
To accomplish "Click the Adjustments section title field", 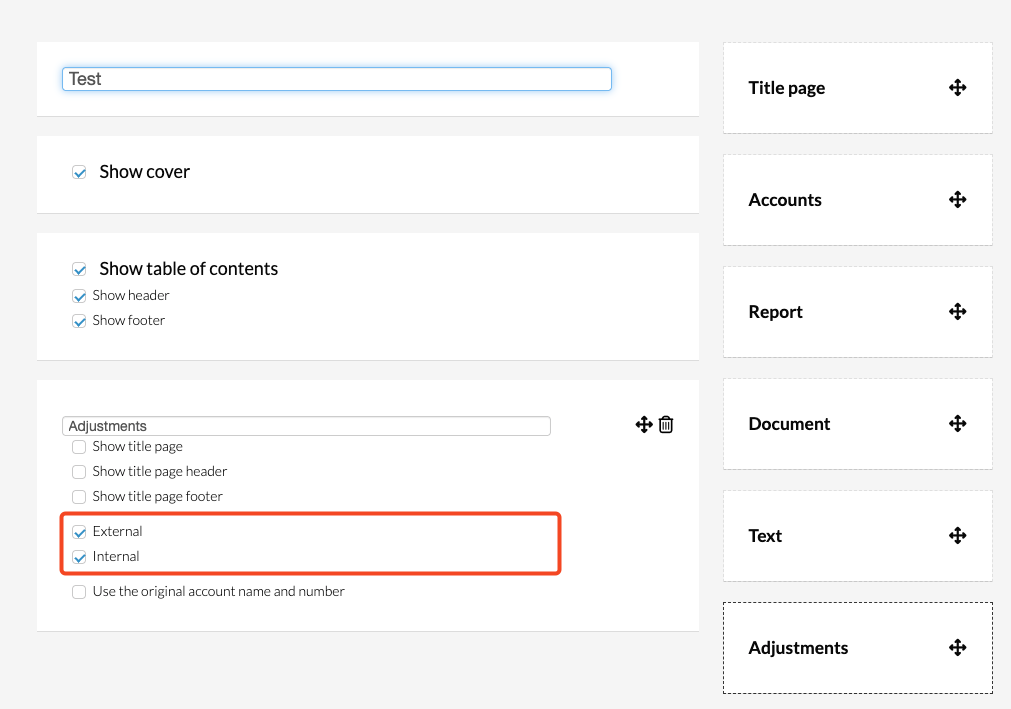I will pos(306,426).
